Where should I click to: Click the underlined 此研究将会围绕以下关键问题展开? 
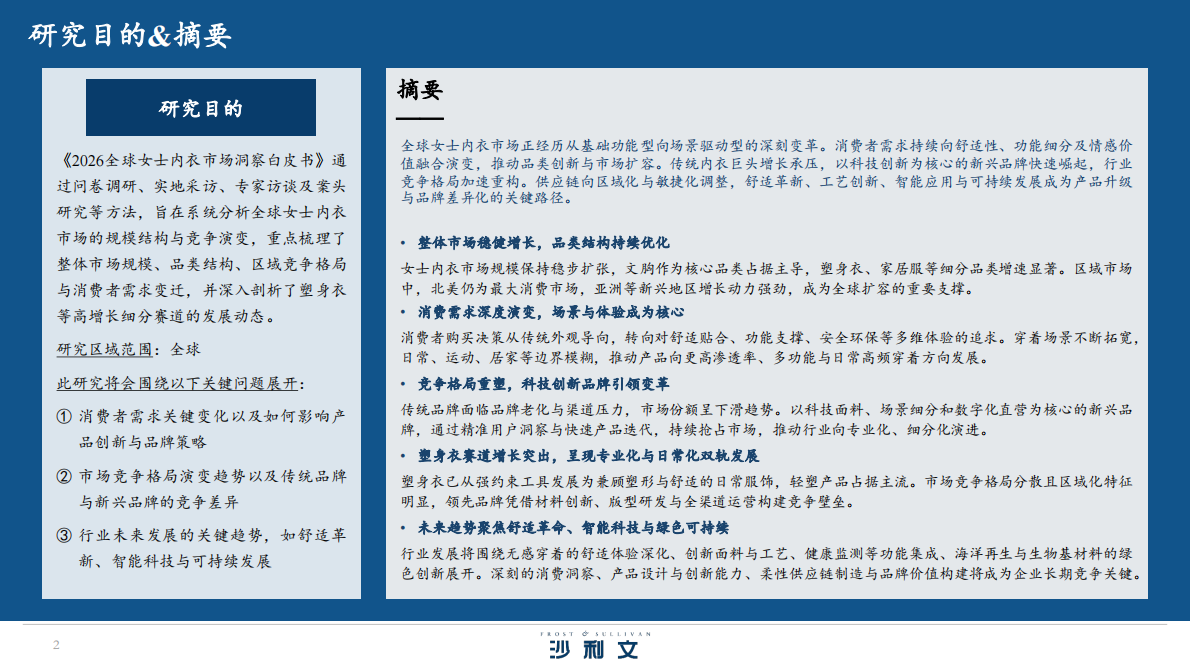tap(178, 384)
